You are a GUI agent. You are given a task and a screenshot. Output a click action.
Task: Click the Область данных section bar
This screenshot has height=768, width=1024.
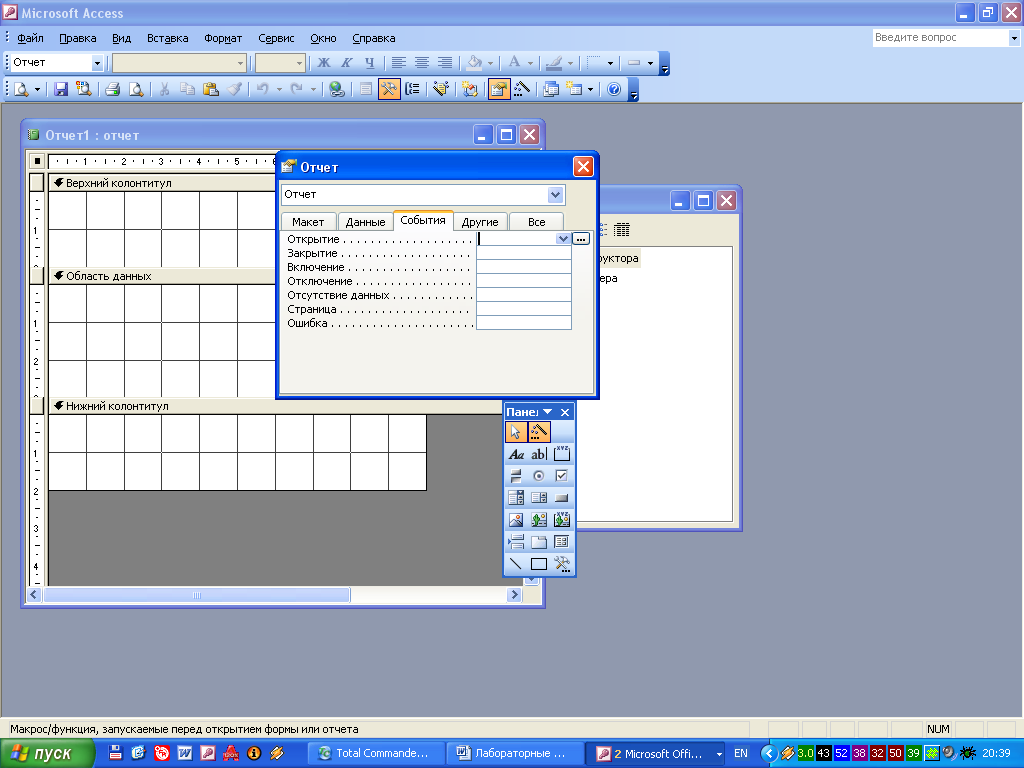pos(162,276)
